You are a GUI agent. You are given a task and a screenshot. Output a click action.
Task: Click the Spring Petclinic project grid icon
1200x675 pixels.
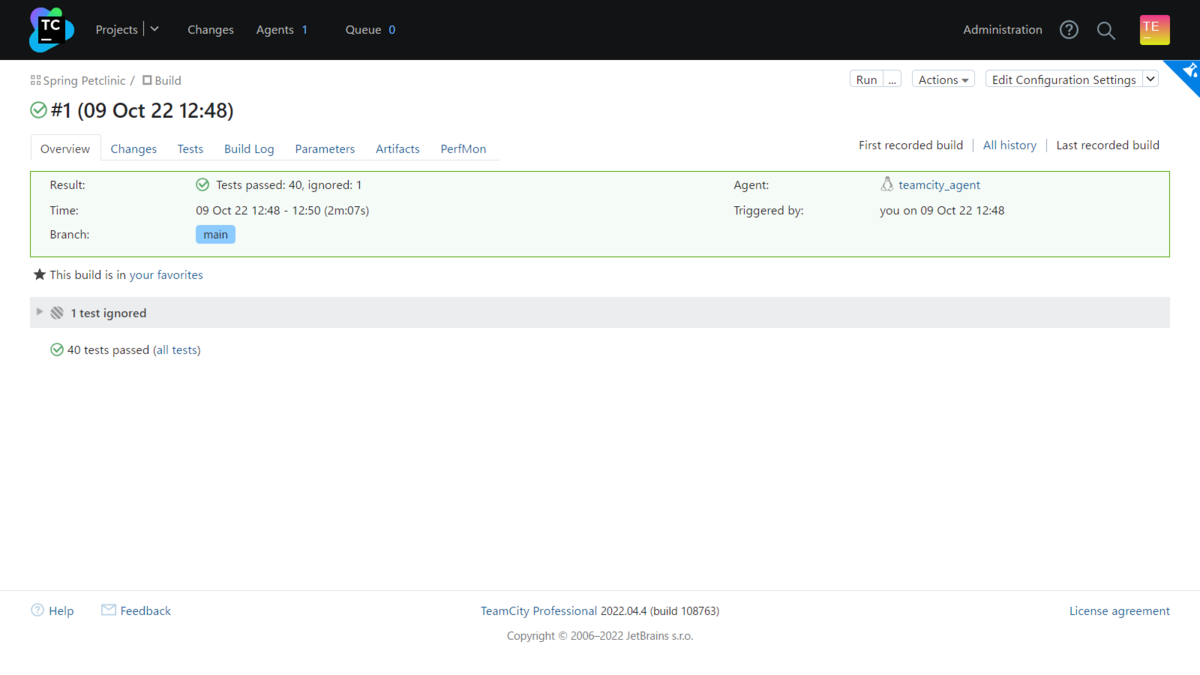pos(36,80)
